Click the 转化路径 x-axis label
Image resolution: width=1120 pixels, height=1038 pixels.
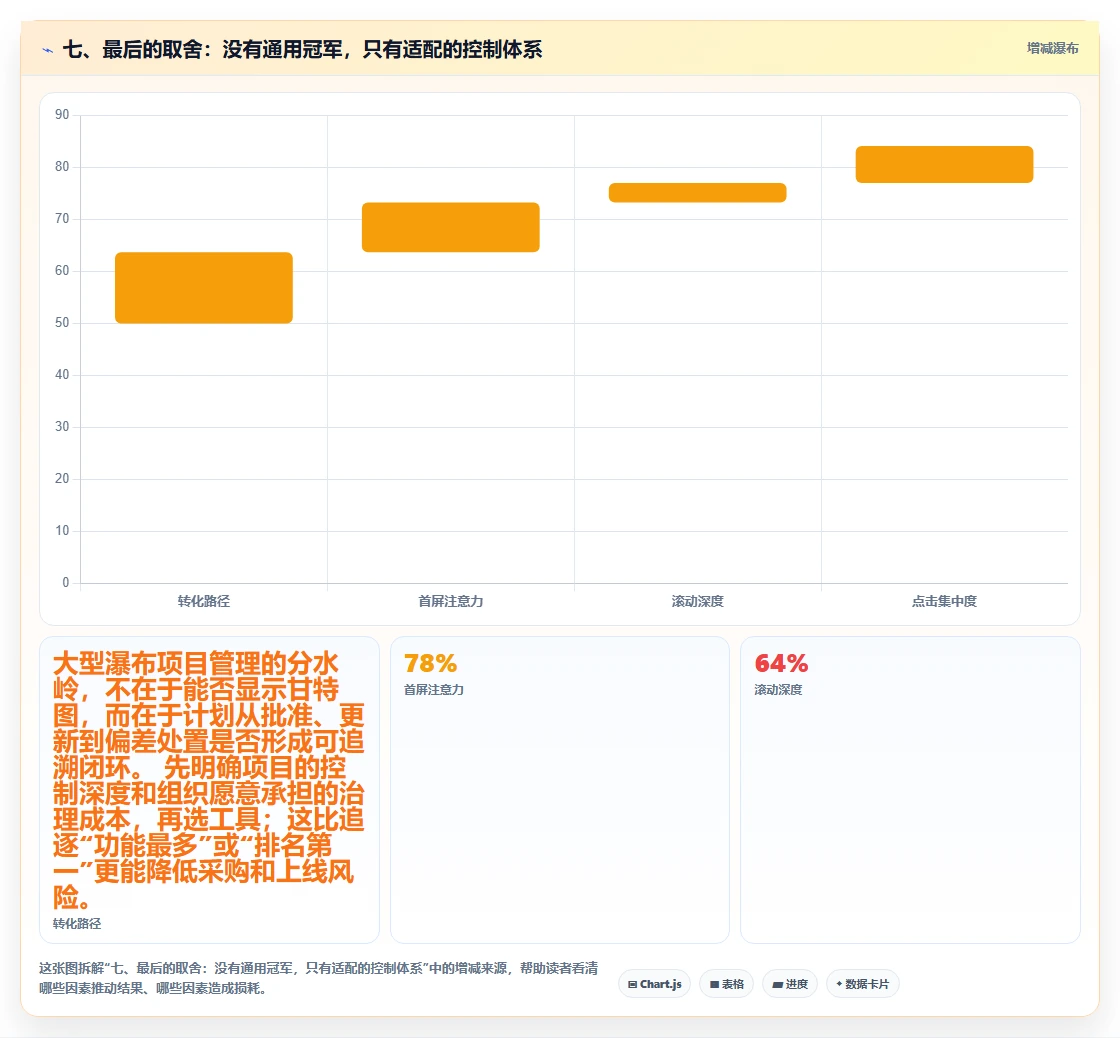click(204, 602)
